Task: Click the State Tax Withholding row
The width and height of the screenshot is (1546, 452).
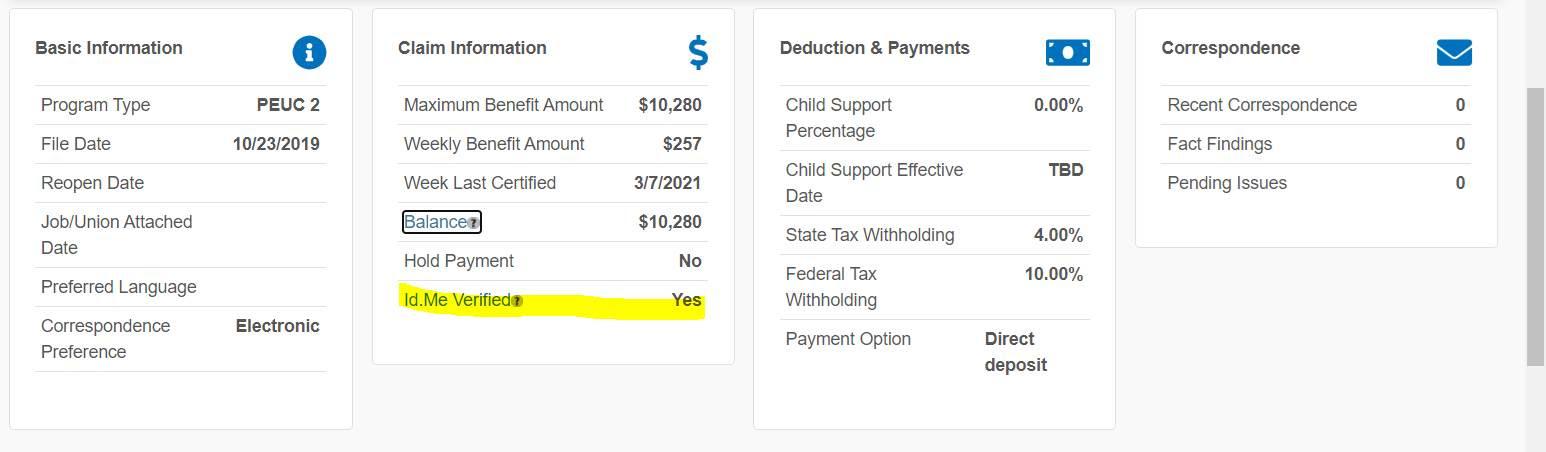Action: tap(934, 235)
